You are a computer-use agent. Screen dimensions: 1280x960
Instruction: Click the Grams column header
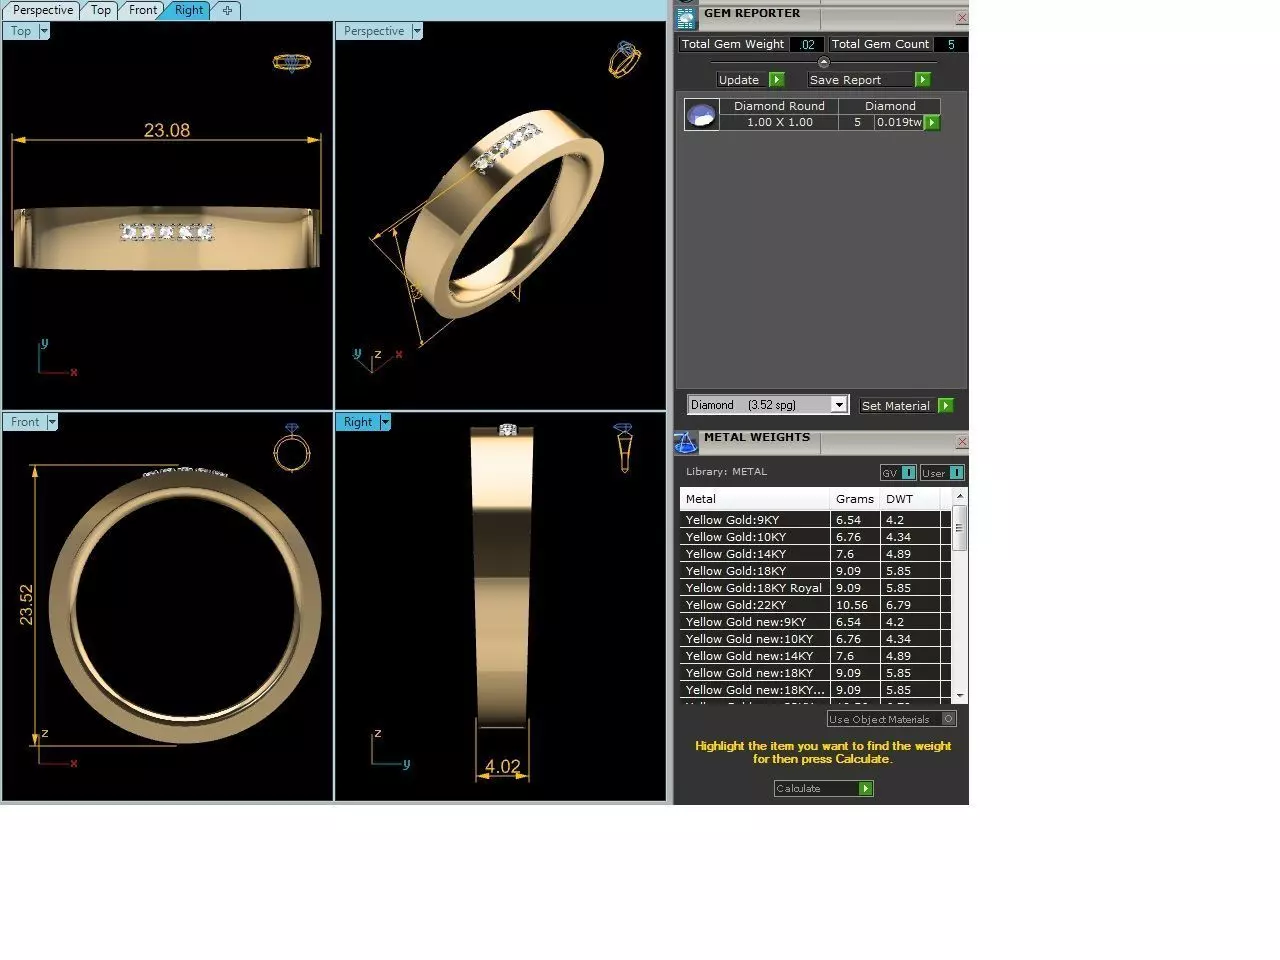(x=855, y=499)
